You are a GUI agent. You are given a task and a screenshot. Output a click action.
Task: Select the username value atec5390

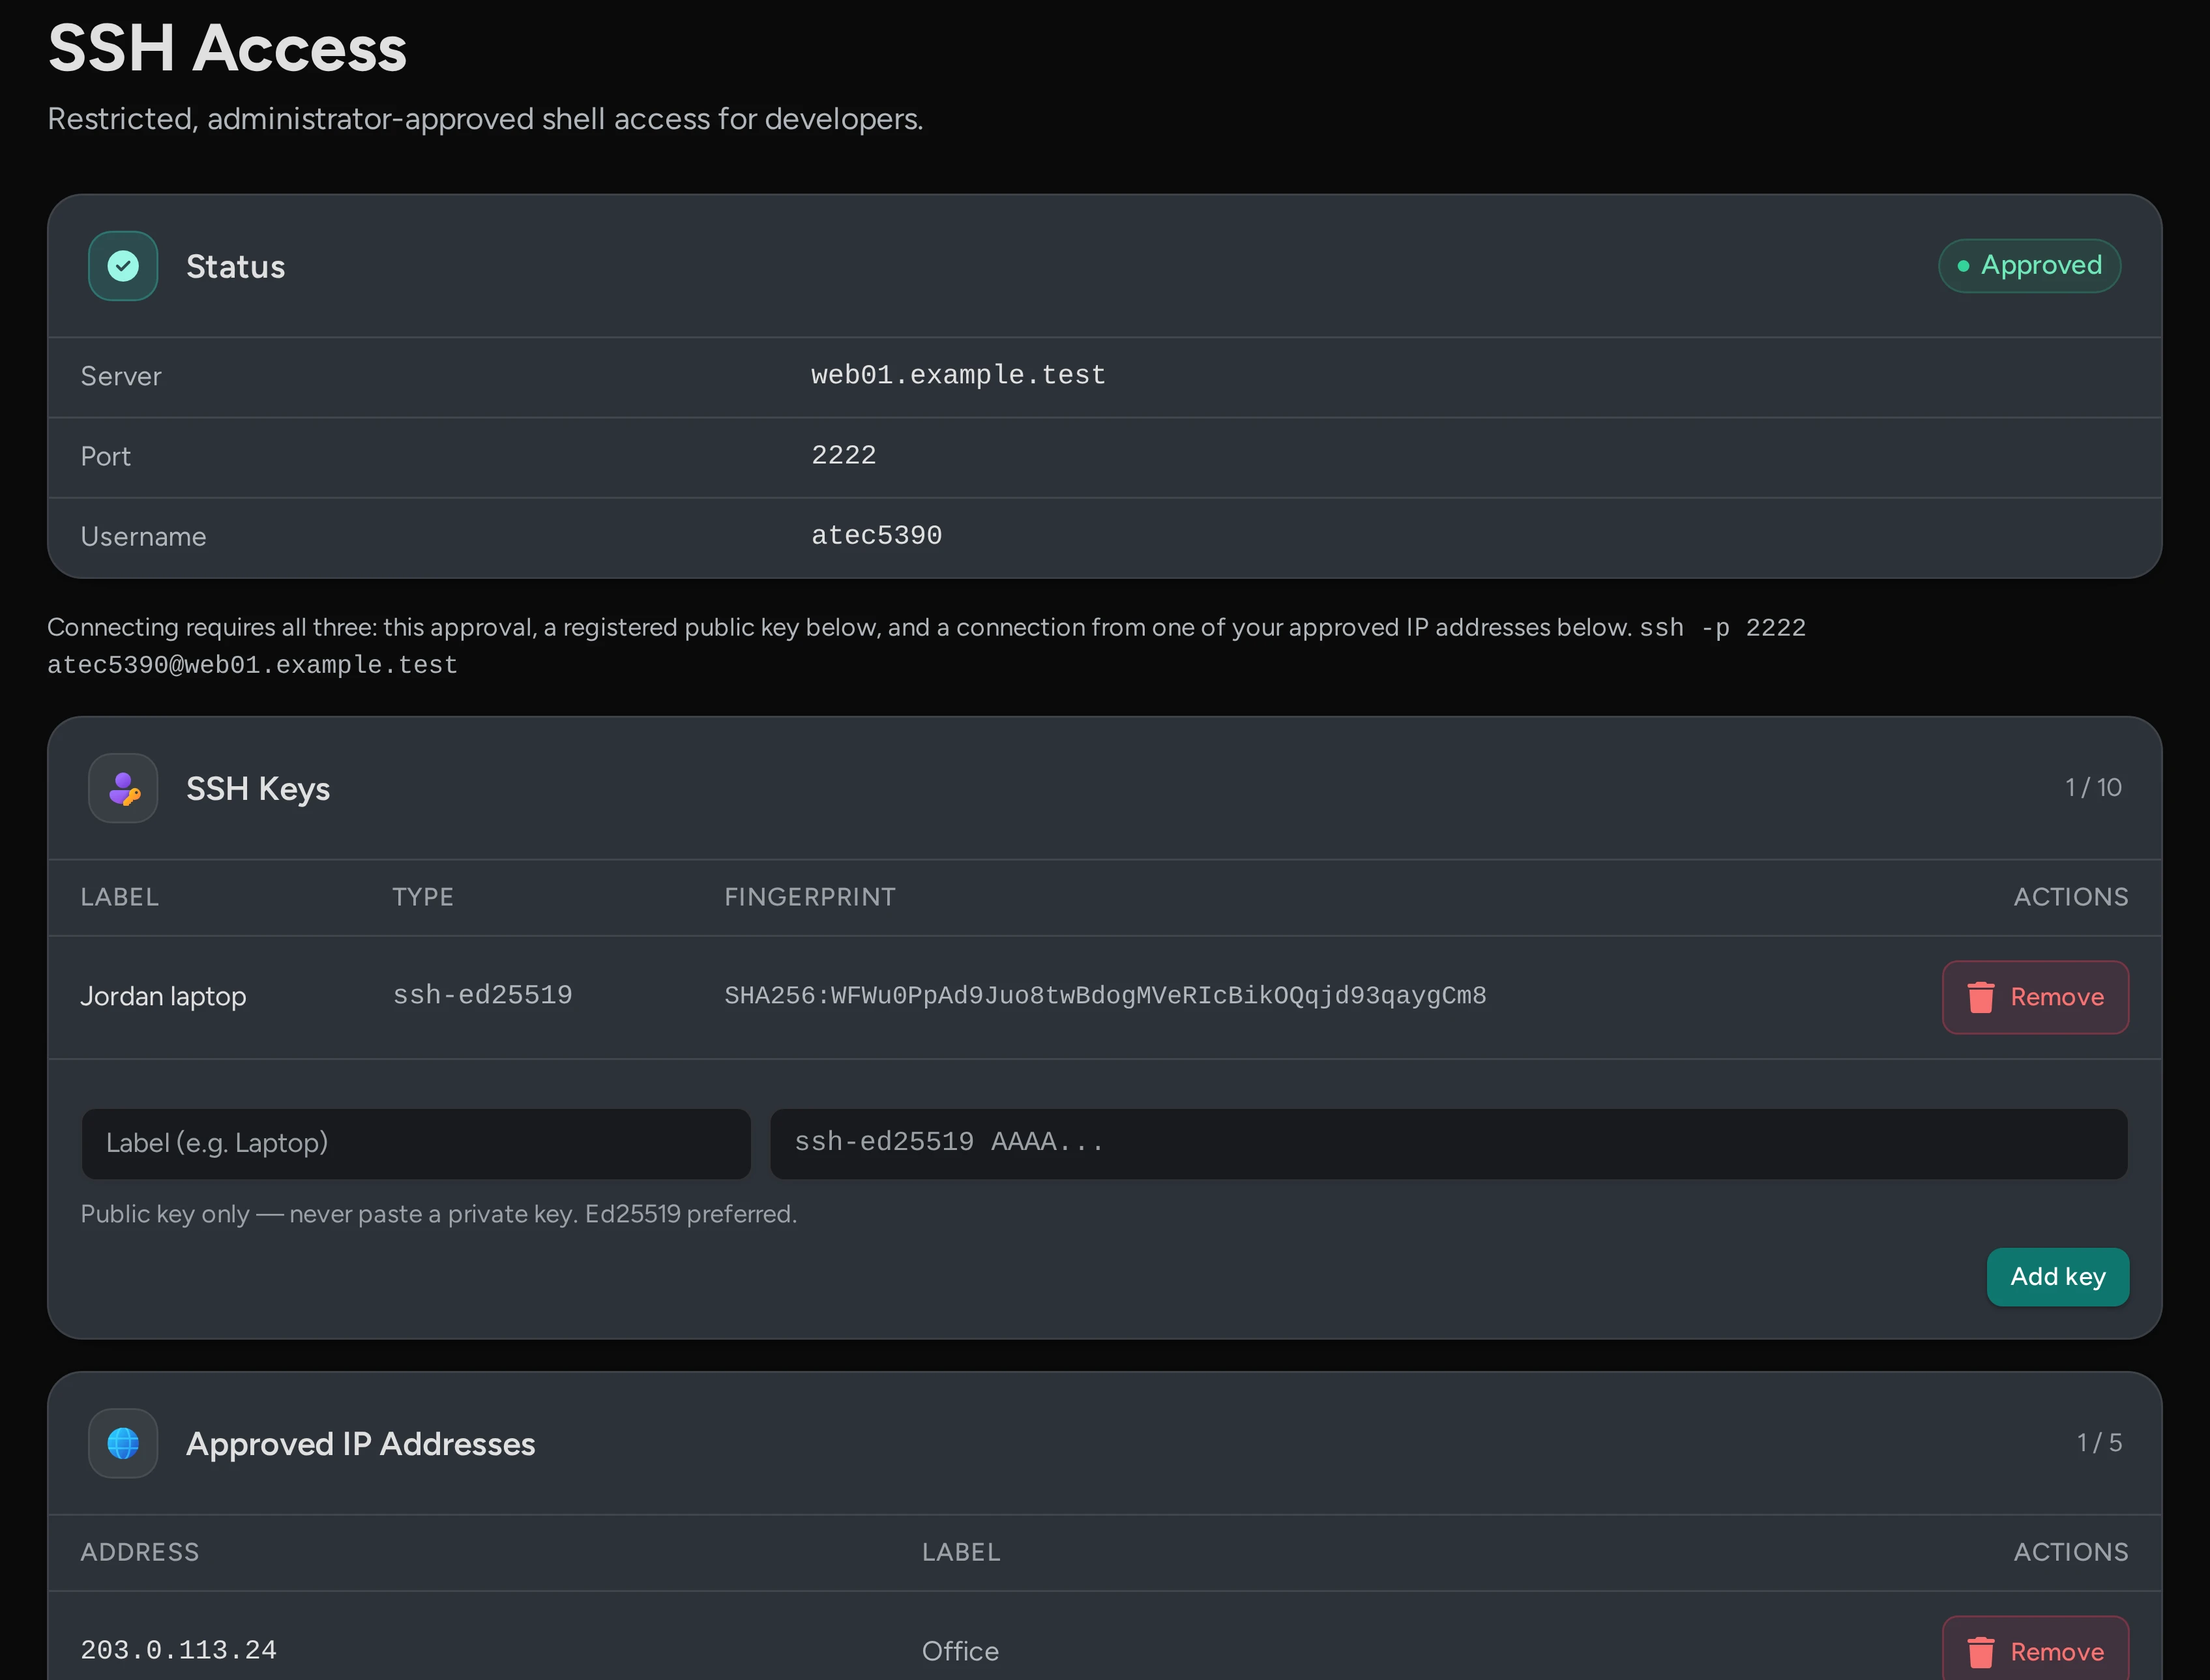(876, 536)
